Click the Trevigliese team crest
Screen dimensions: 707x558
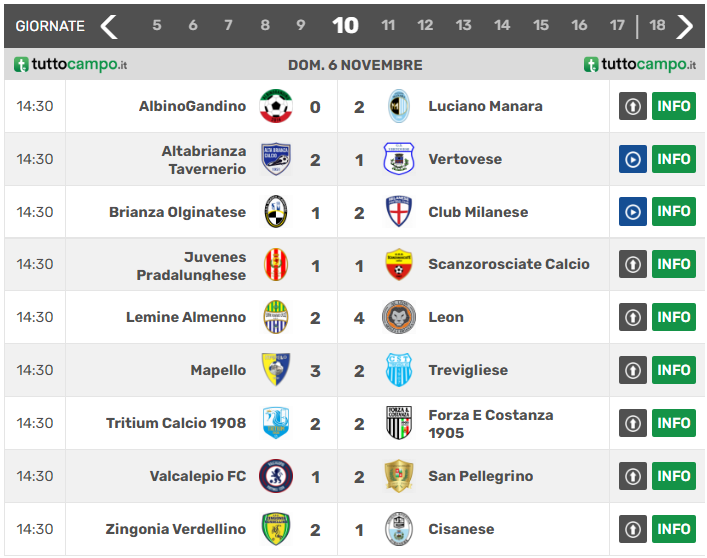coord(399,370)
